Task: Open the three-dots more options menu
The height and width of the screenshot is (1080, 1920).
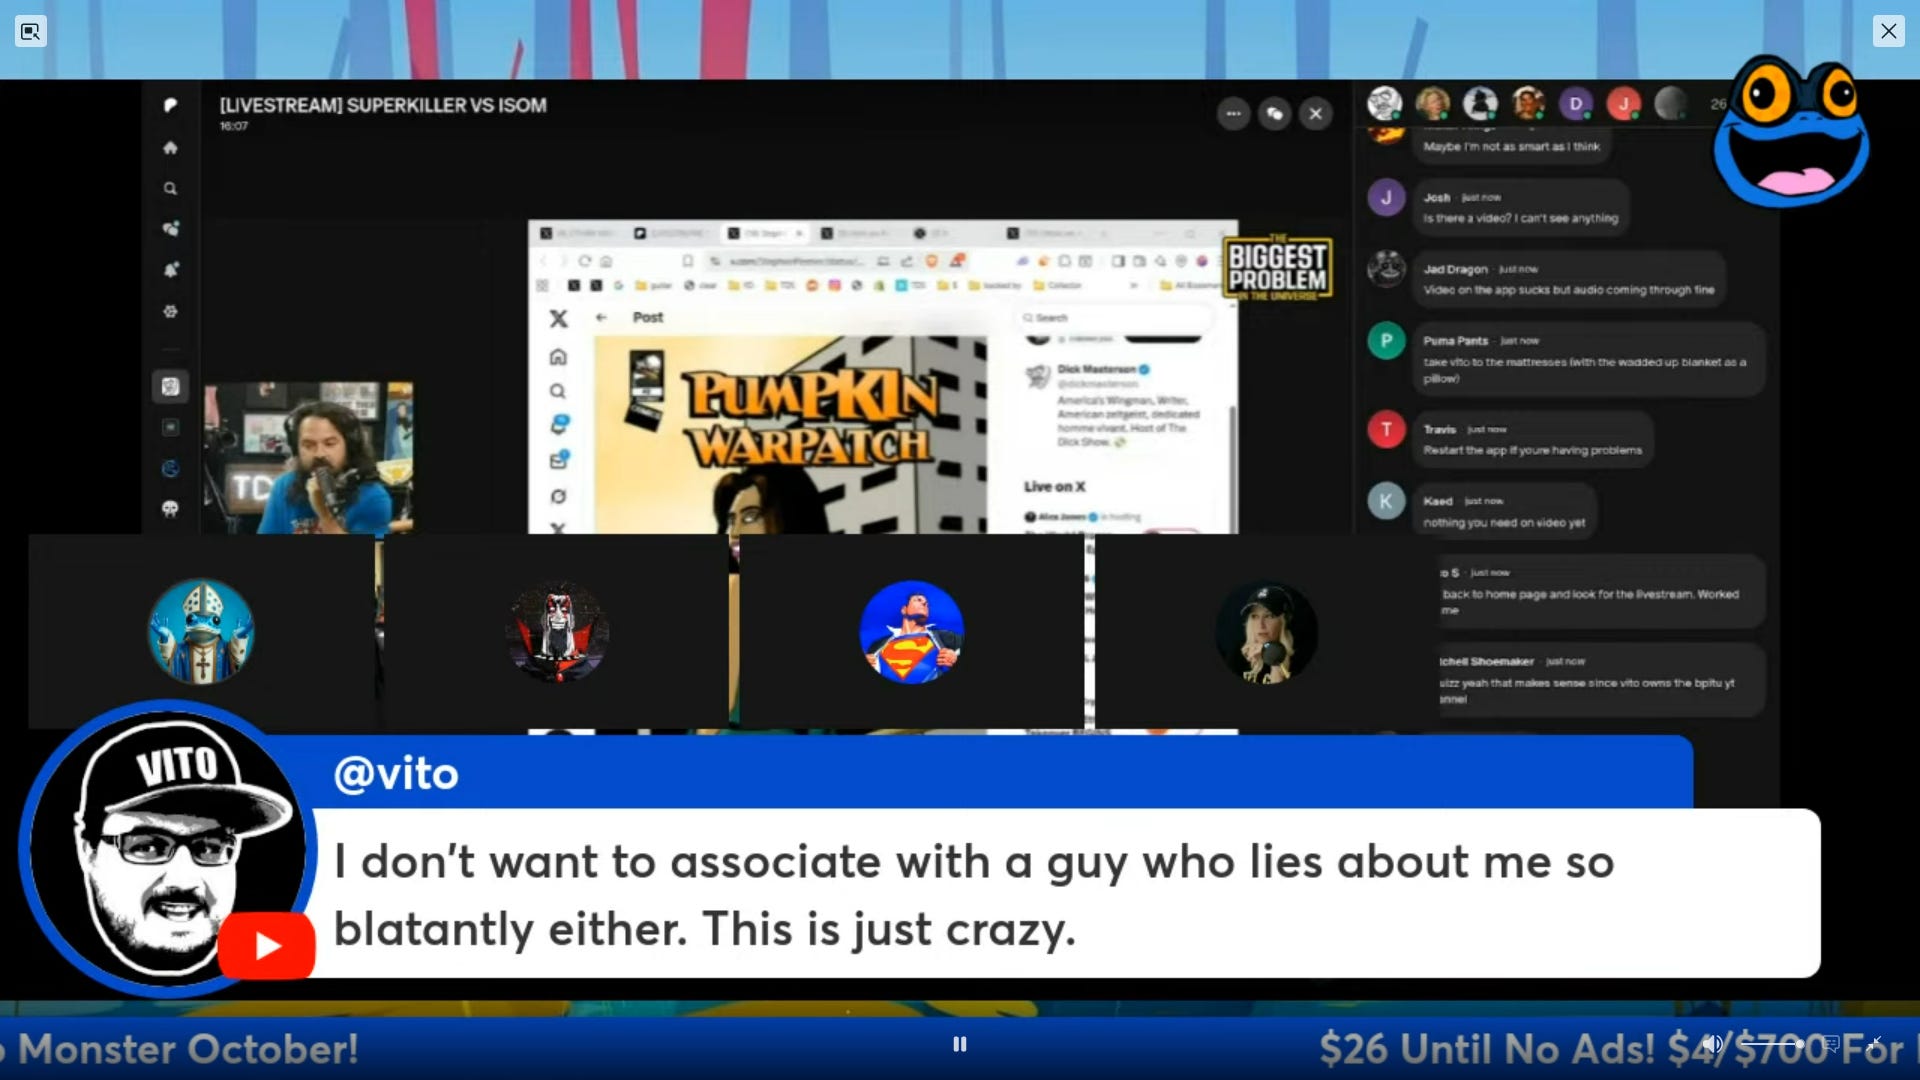Action: (x=1233, y=114)
